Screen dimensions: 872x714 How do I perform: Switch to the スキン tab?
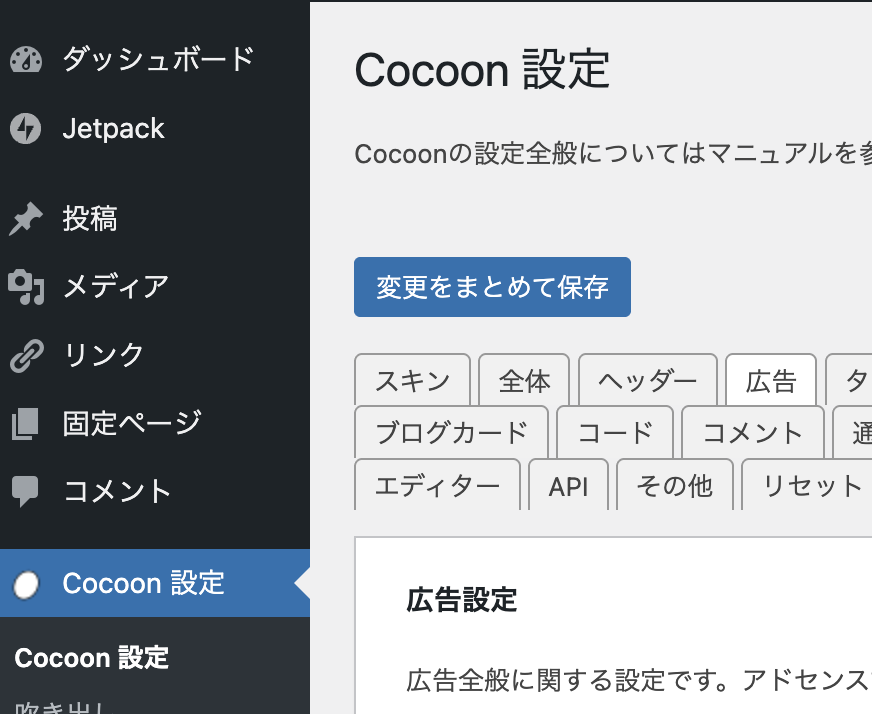(412, 380)
